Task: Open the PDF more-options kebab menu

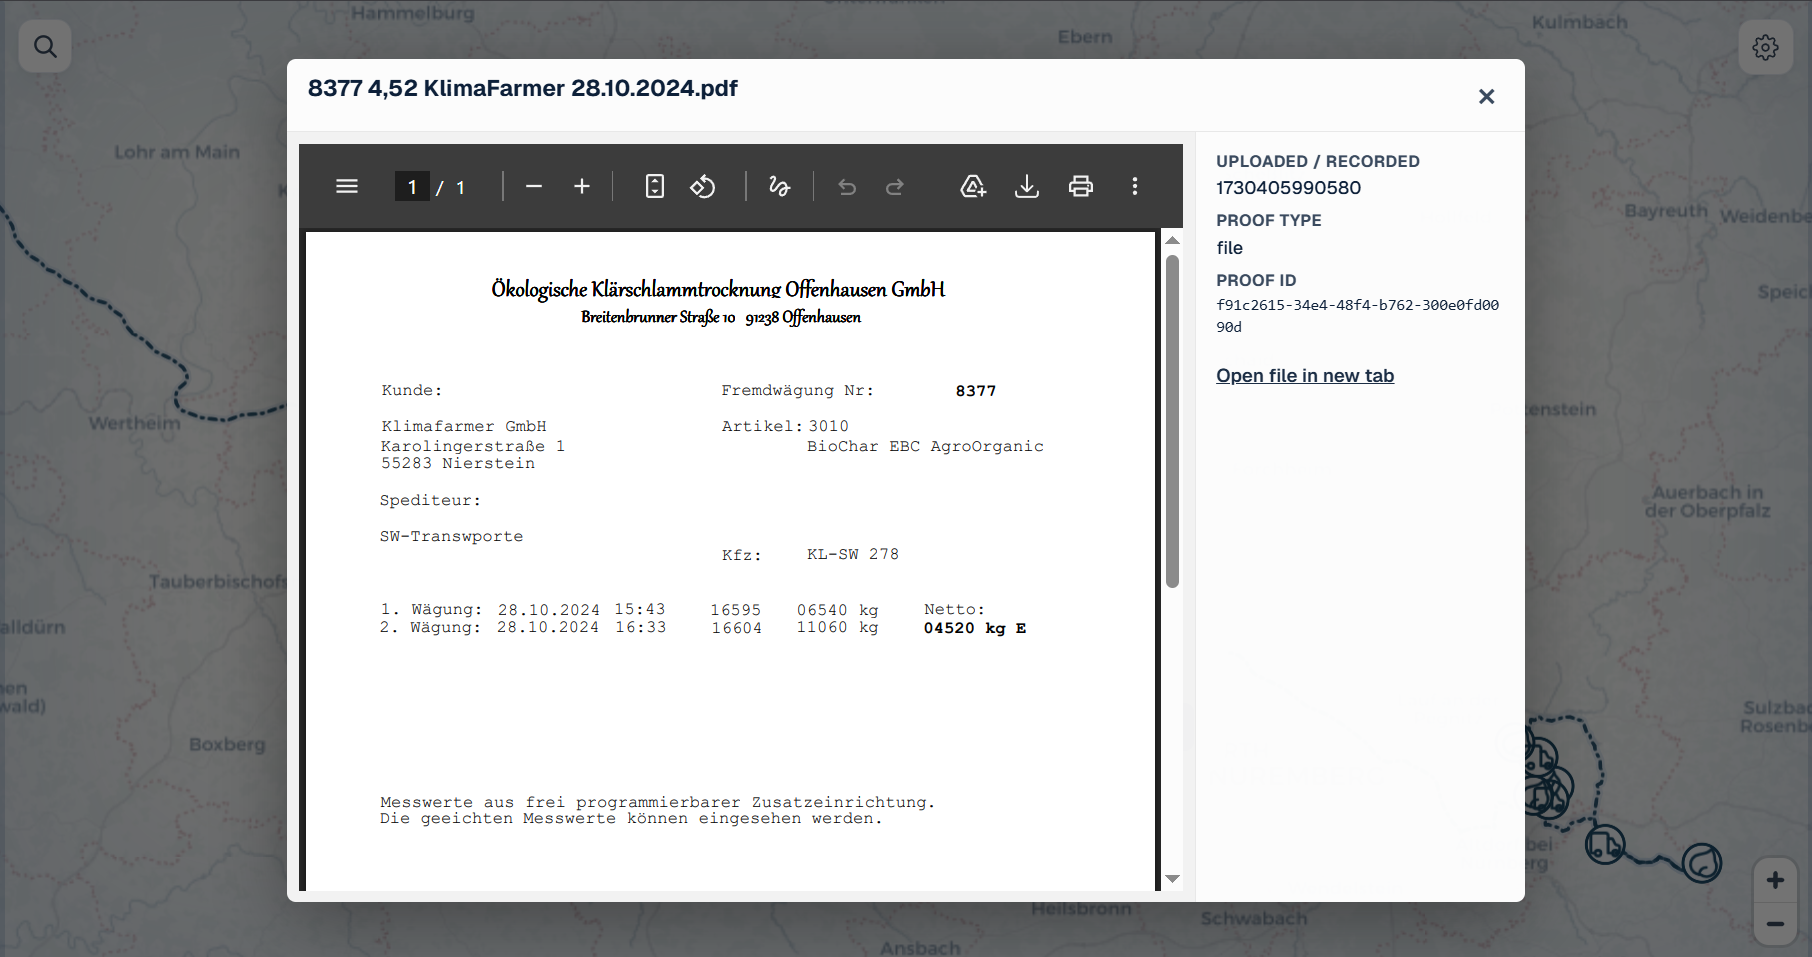Action: point(1135,186)
